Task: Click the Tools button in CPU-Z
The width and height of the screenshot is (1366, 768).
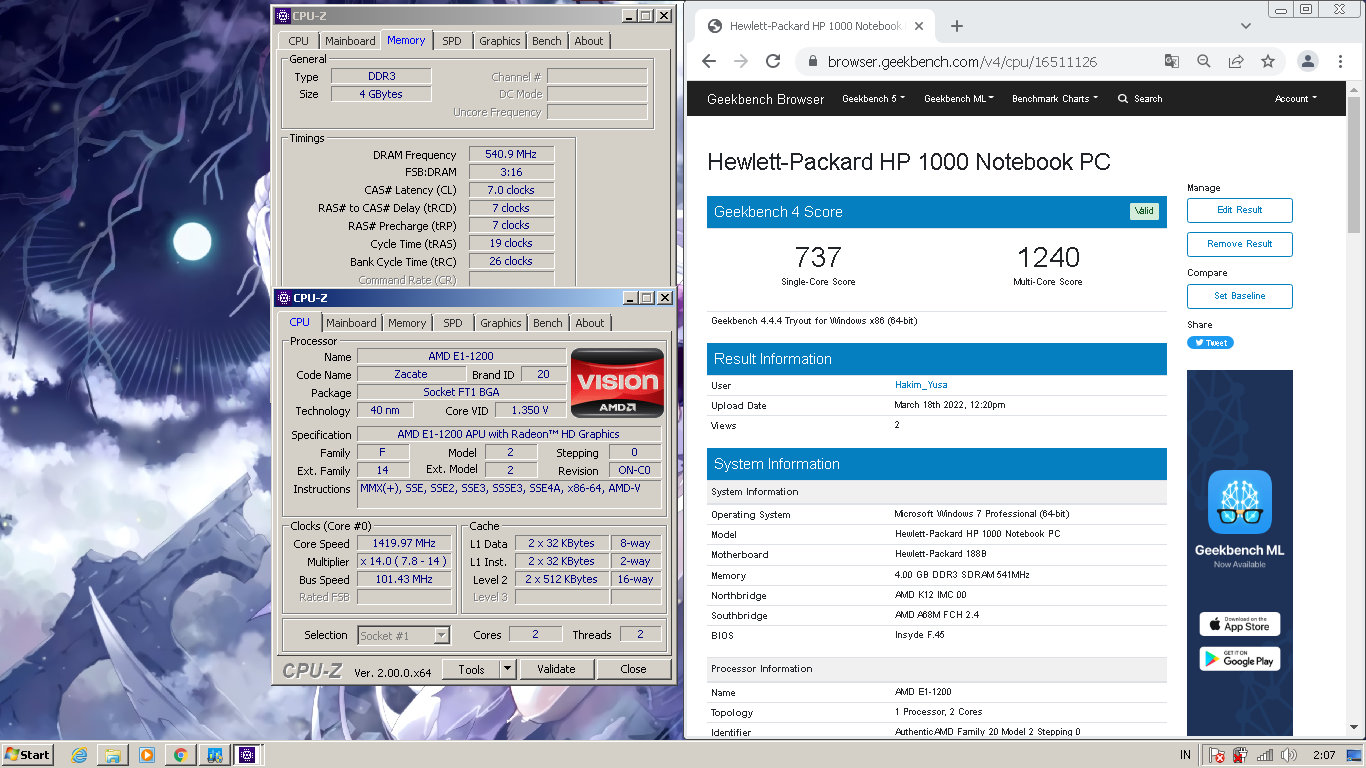Action: click(x=471, y=669)
